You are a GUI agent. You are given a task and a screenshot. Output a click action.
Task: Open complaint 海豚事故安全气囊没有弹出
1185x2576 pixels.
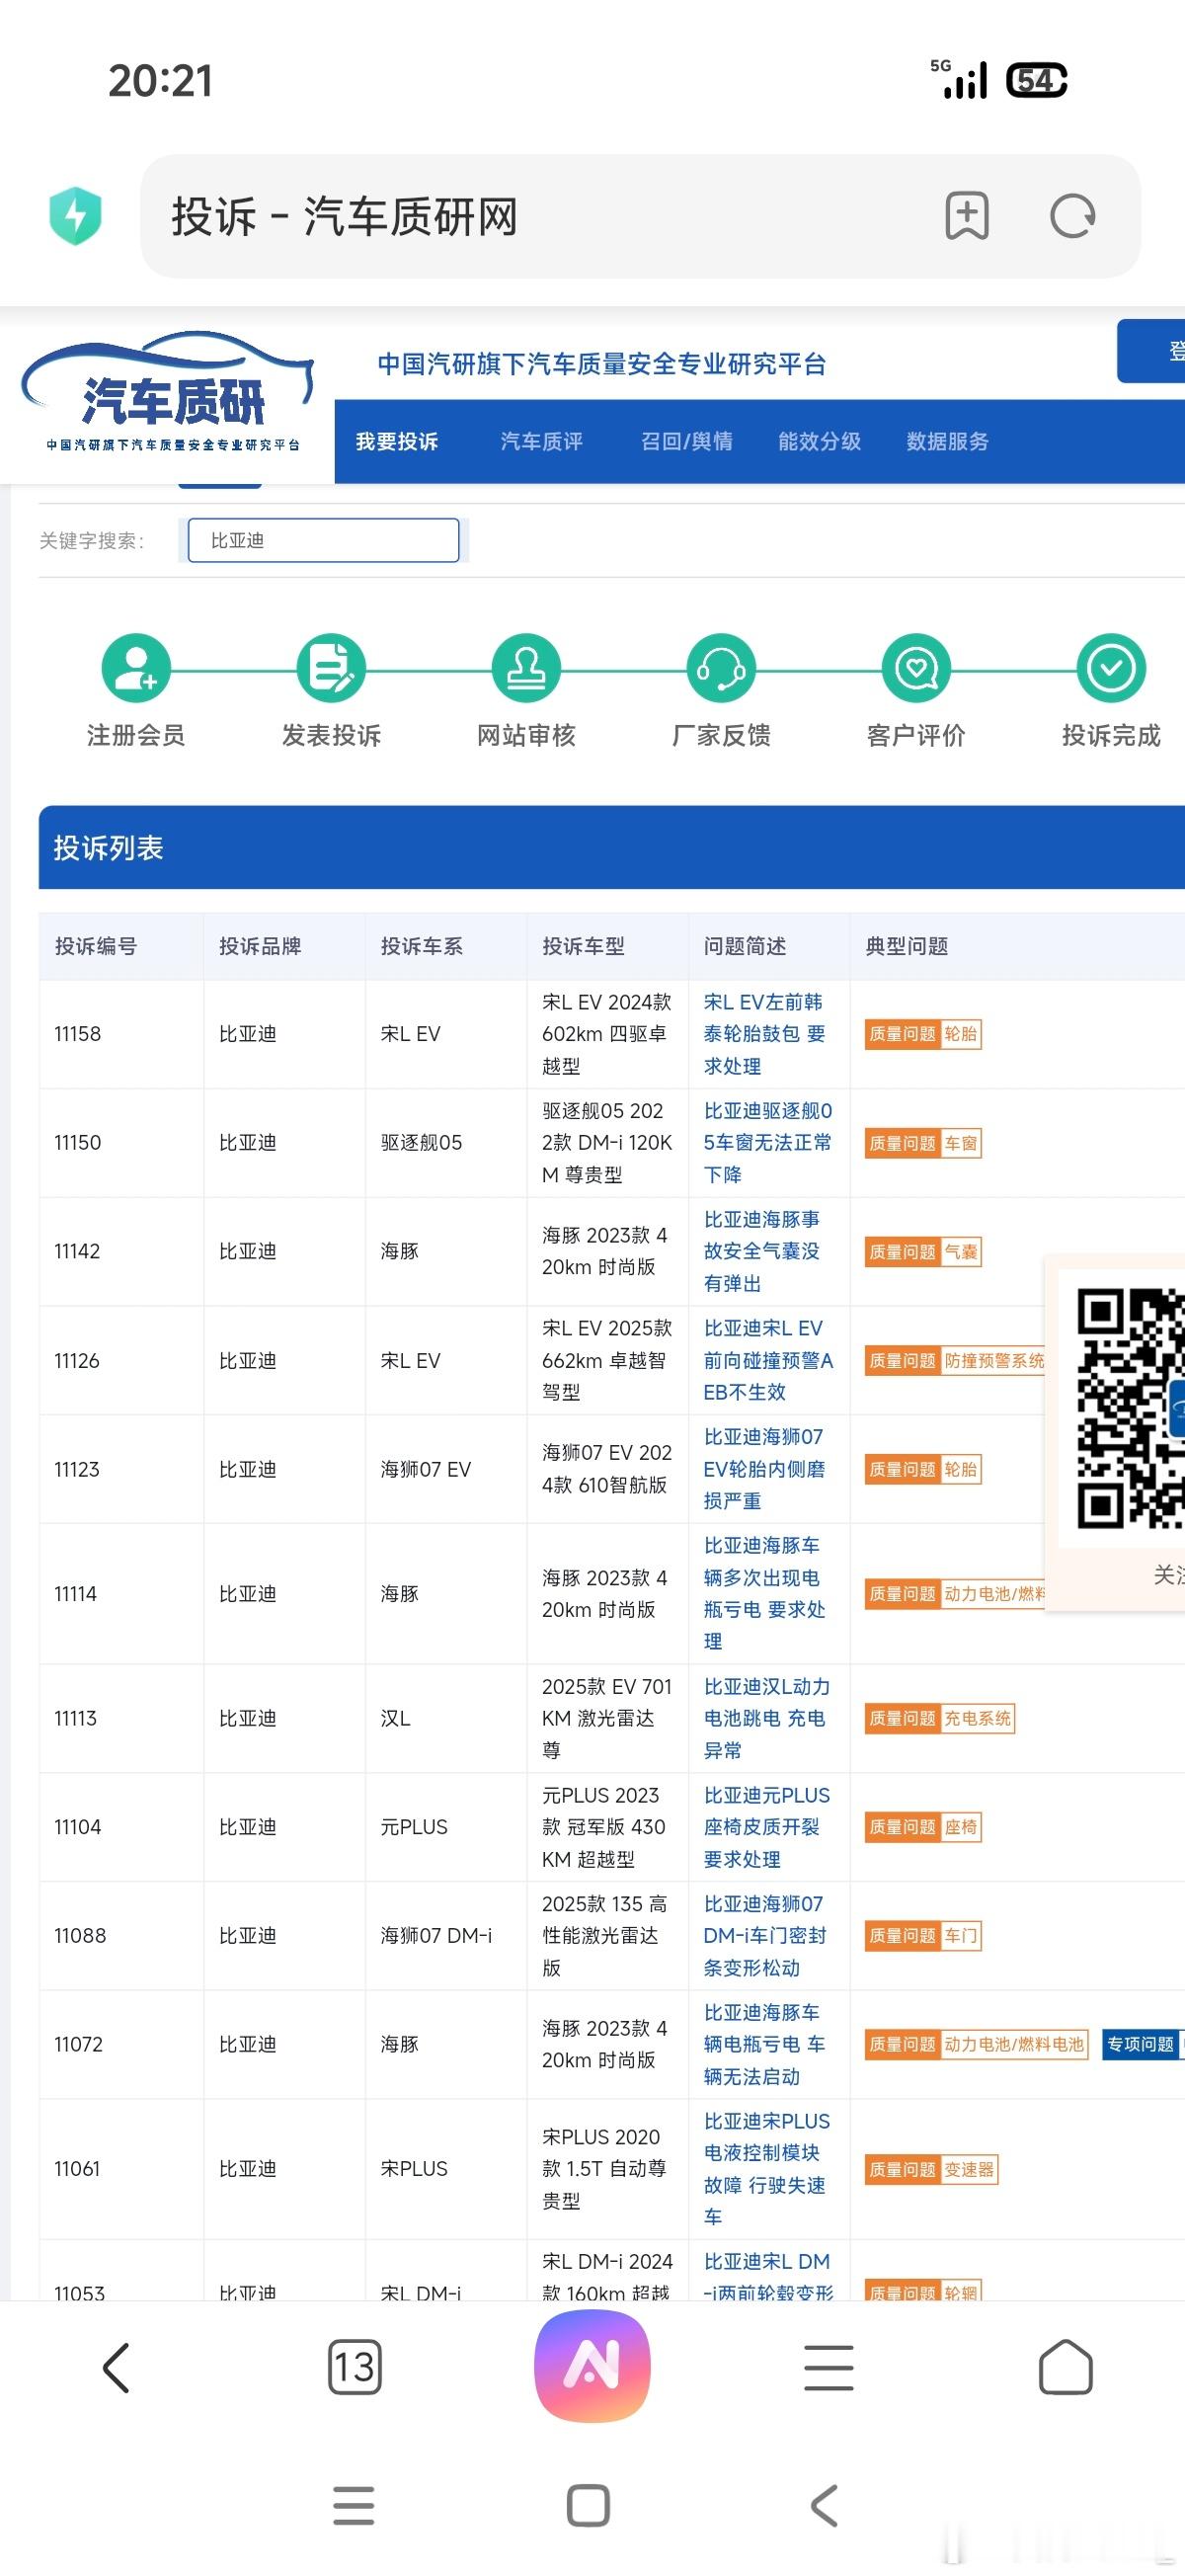tap(762, 1251)
